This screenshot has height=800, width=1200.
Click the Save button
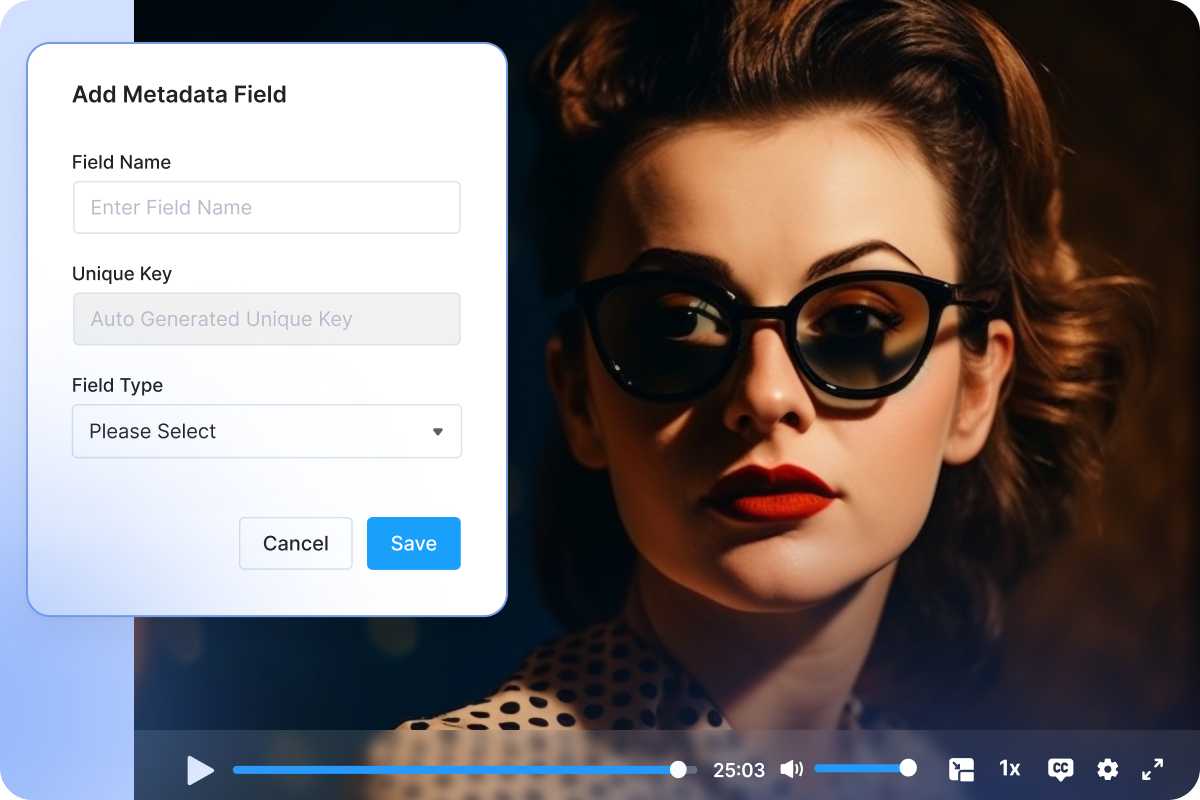point(413,543)
